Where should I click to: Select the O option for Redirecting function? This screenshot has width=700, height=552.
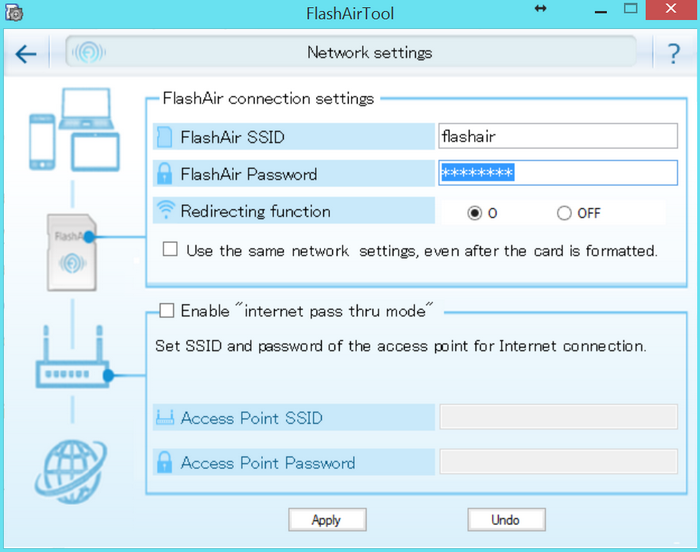click(475, 213)
